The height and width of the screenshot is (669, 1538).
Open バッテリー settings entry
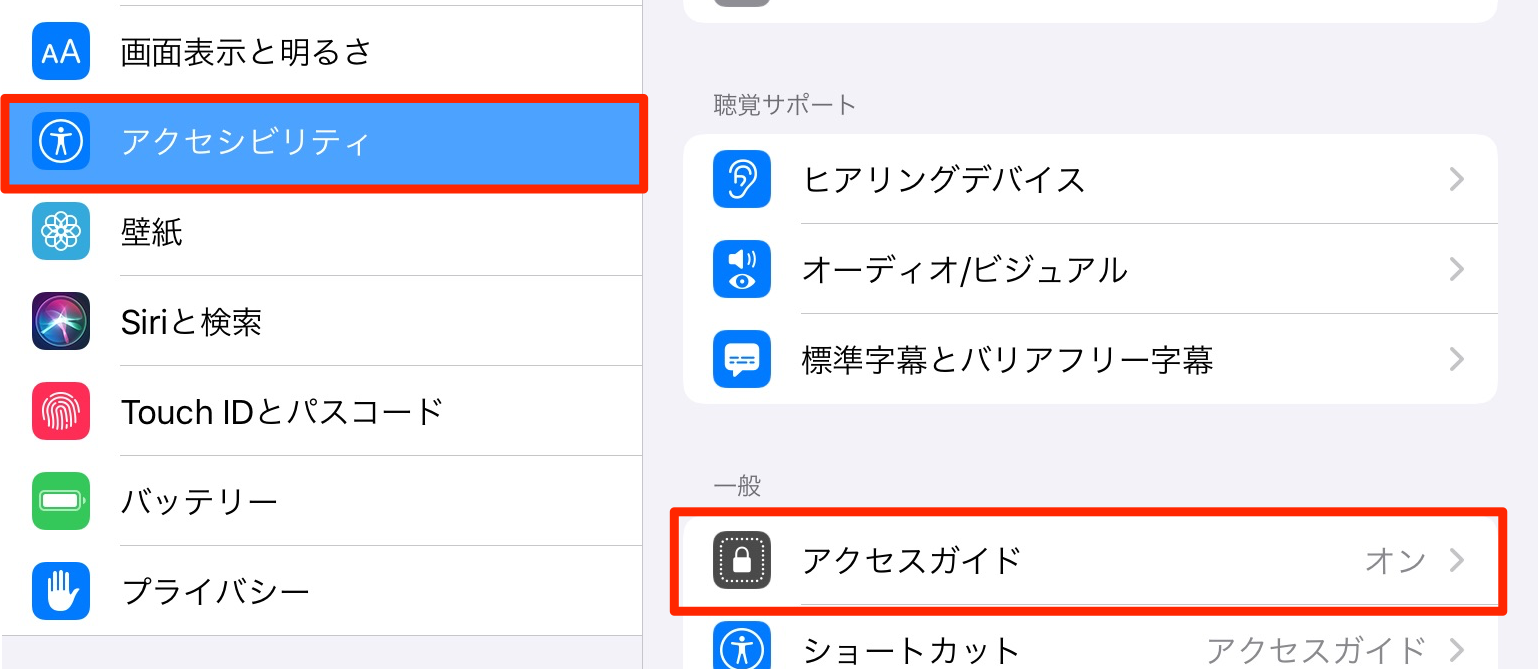pos(321,501)
